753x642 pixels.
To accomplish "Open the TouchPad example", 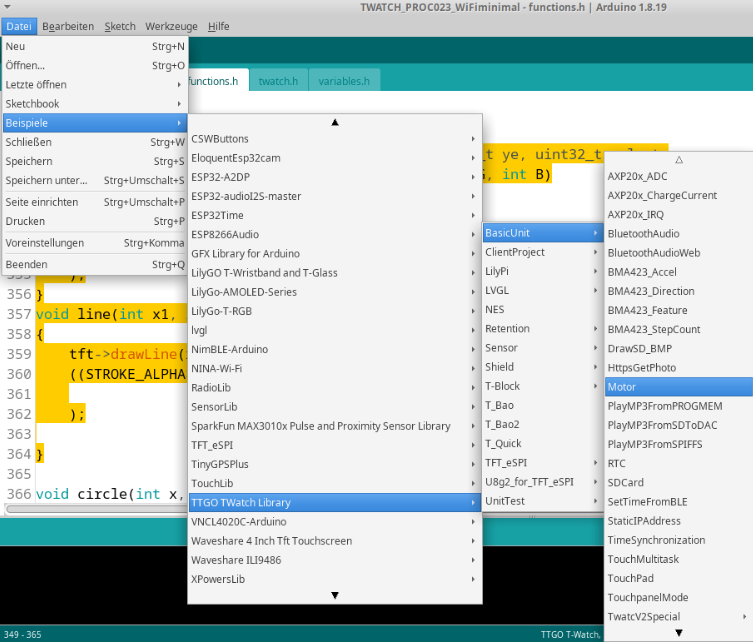I will pyautogui.click(x=679, y=578).
